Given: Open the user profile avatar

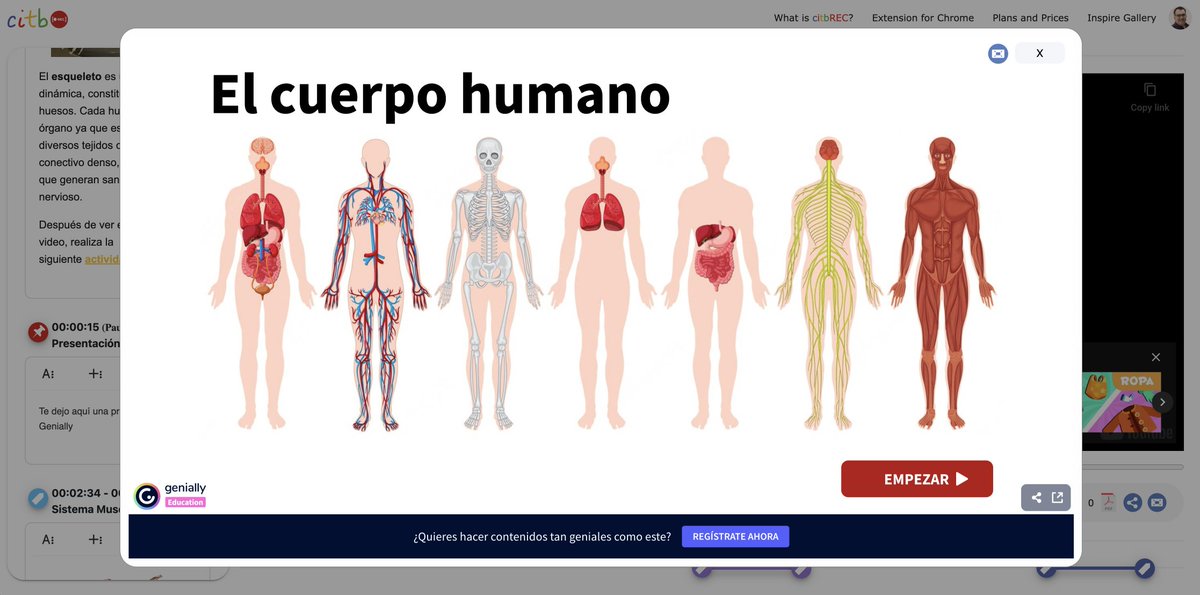Looking at the screenshot, I should (x=1181, y=18).
